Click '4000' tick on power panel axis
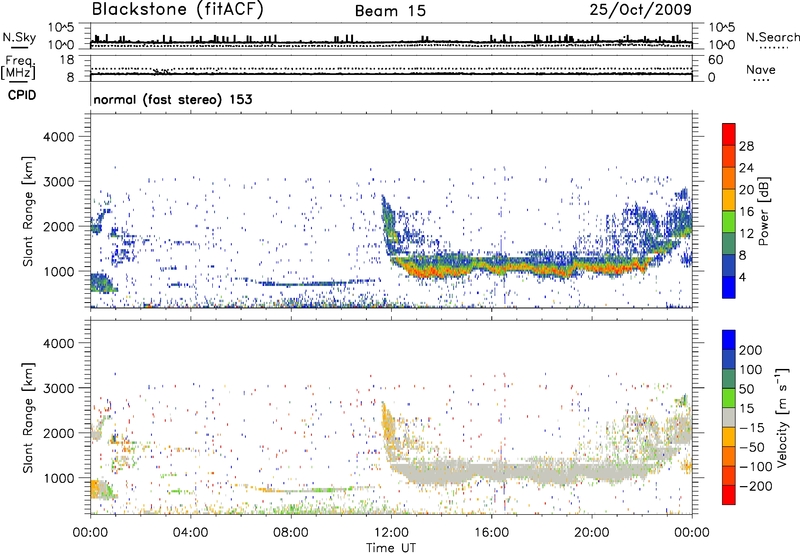This screenshot has width=800, height=554. point(59,137)
